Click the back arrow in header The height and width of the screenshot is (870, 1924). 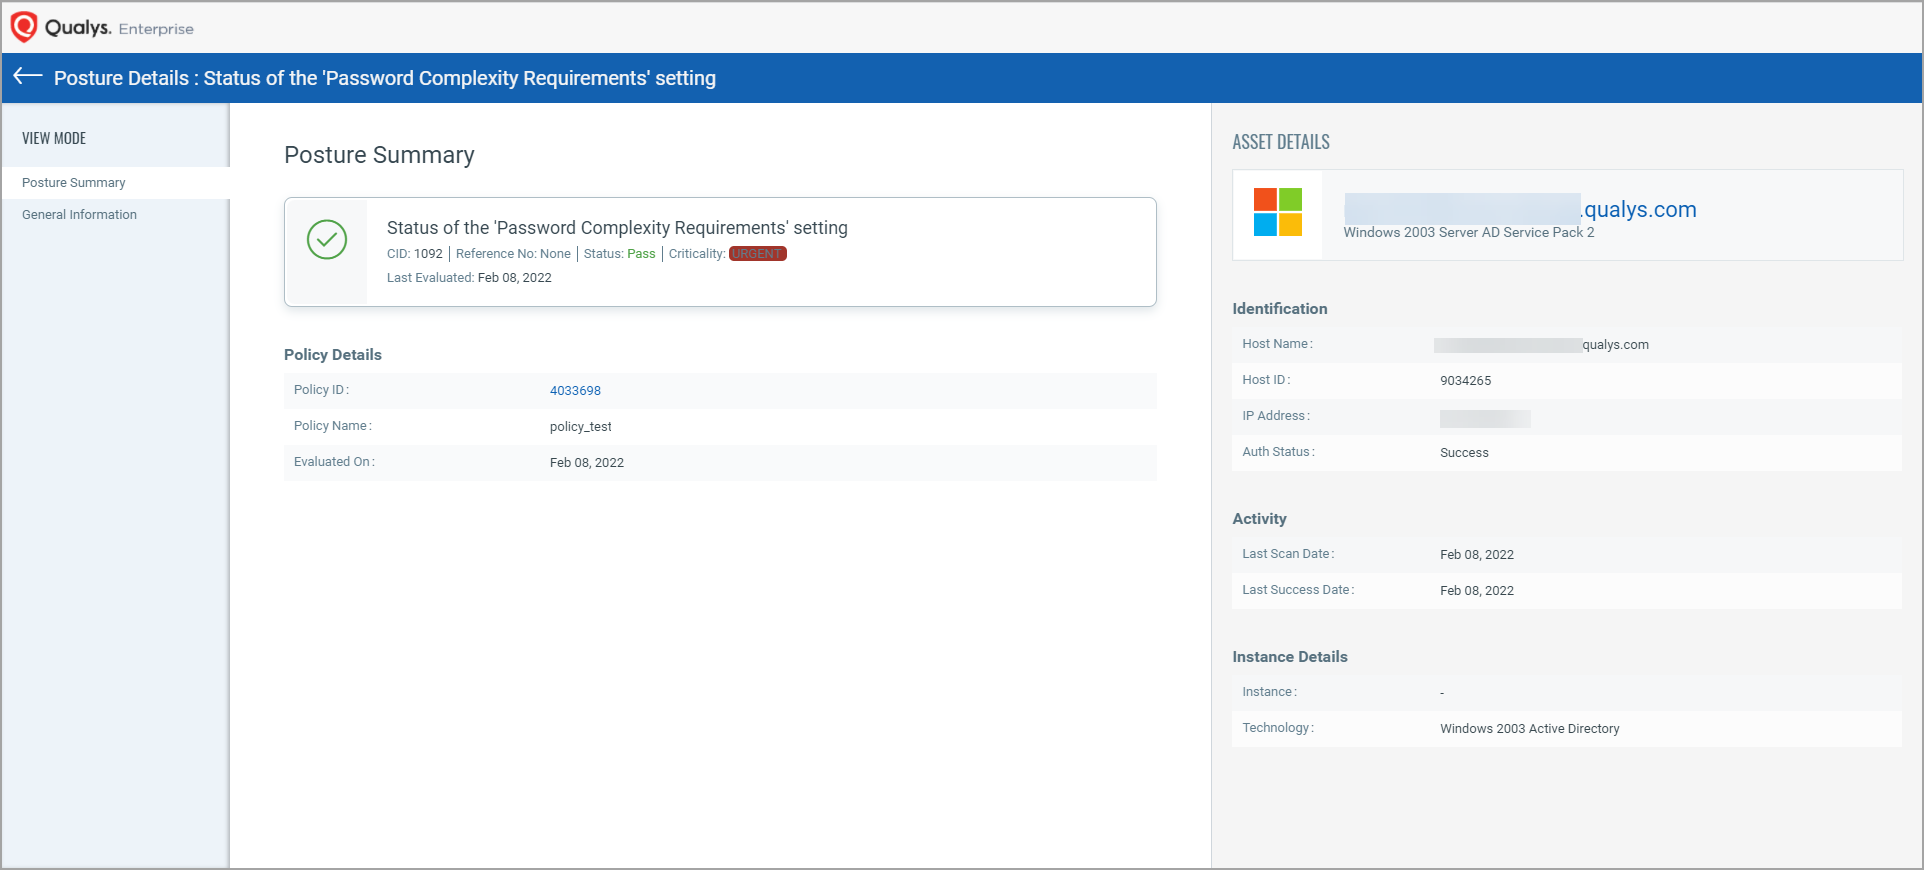click(28, 76)
